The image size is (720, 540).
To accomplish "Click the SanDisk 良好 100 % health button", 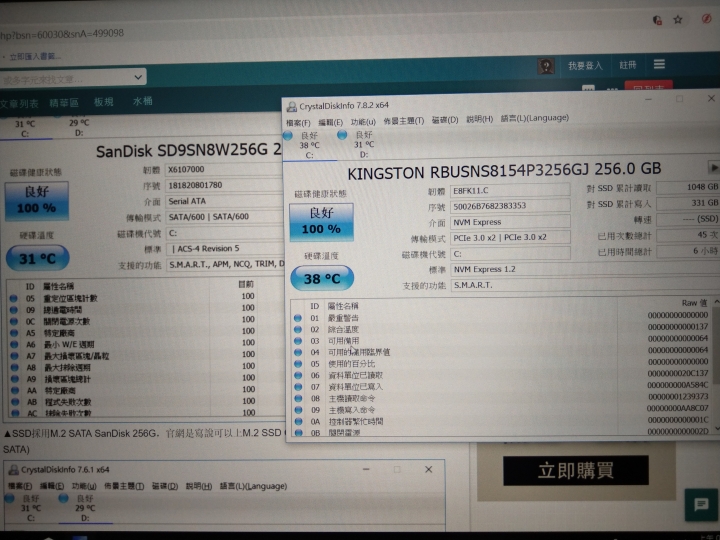I will coord(37,201).
